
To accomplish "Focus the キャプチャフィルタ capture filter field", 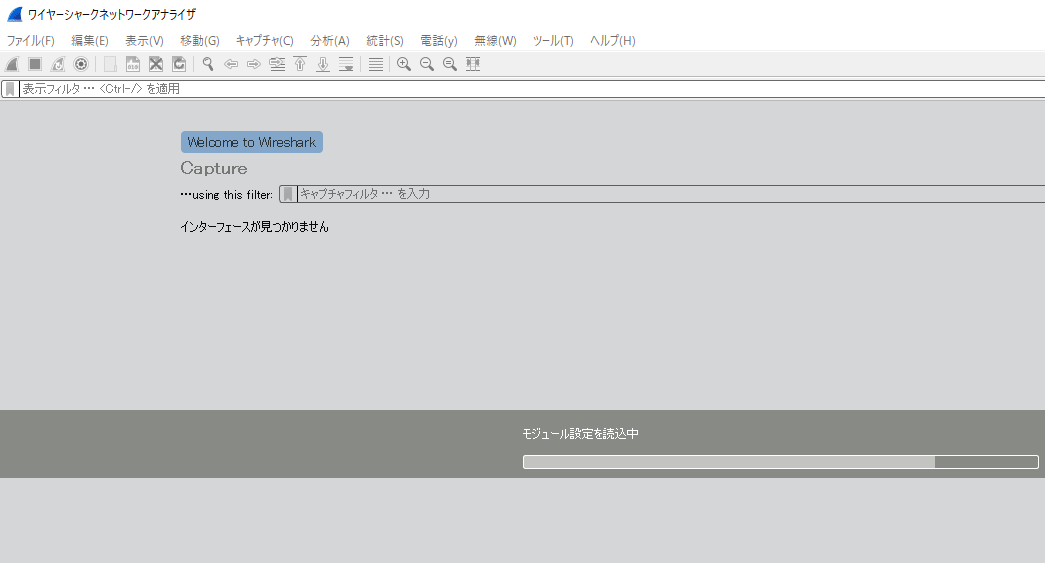I will (671, 194).
